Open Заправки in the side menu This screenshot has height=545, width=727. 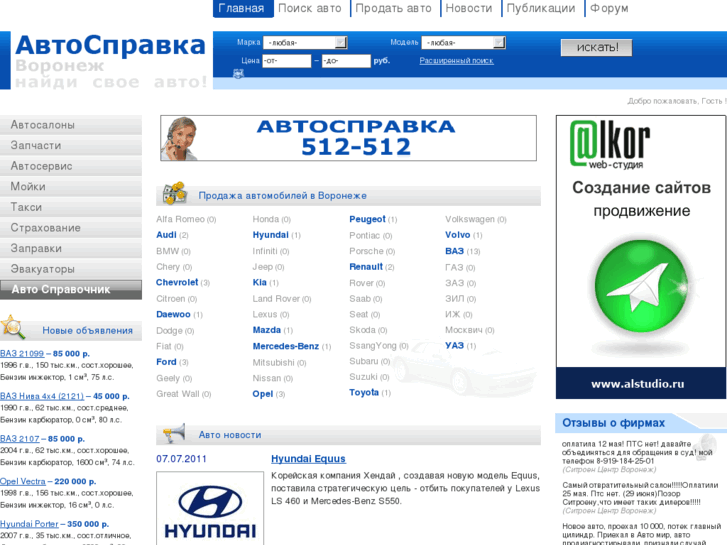point(71,248)
